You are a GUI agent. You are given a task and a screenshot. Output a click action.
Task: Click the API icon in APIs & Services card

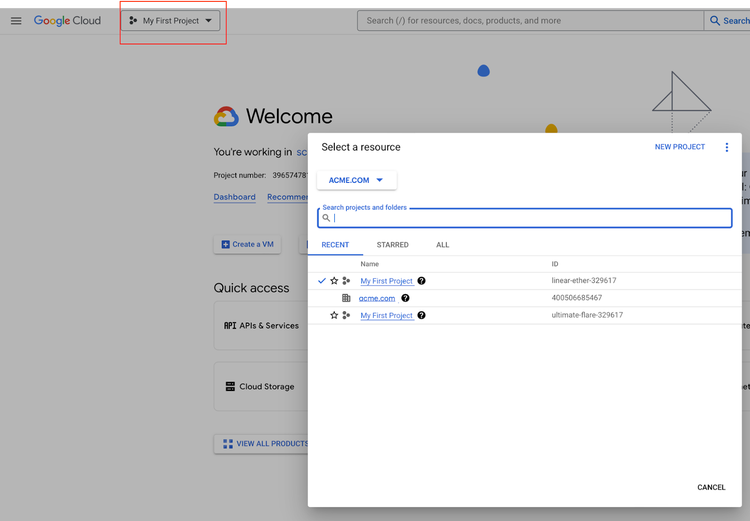pyautogui.click(x=230, y=326)
